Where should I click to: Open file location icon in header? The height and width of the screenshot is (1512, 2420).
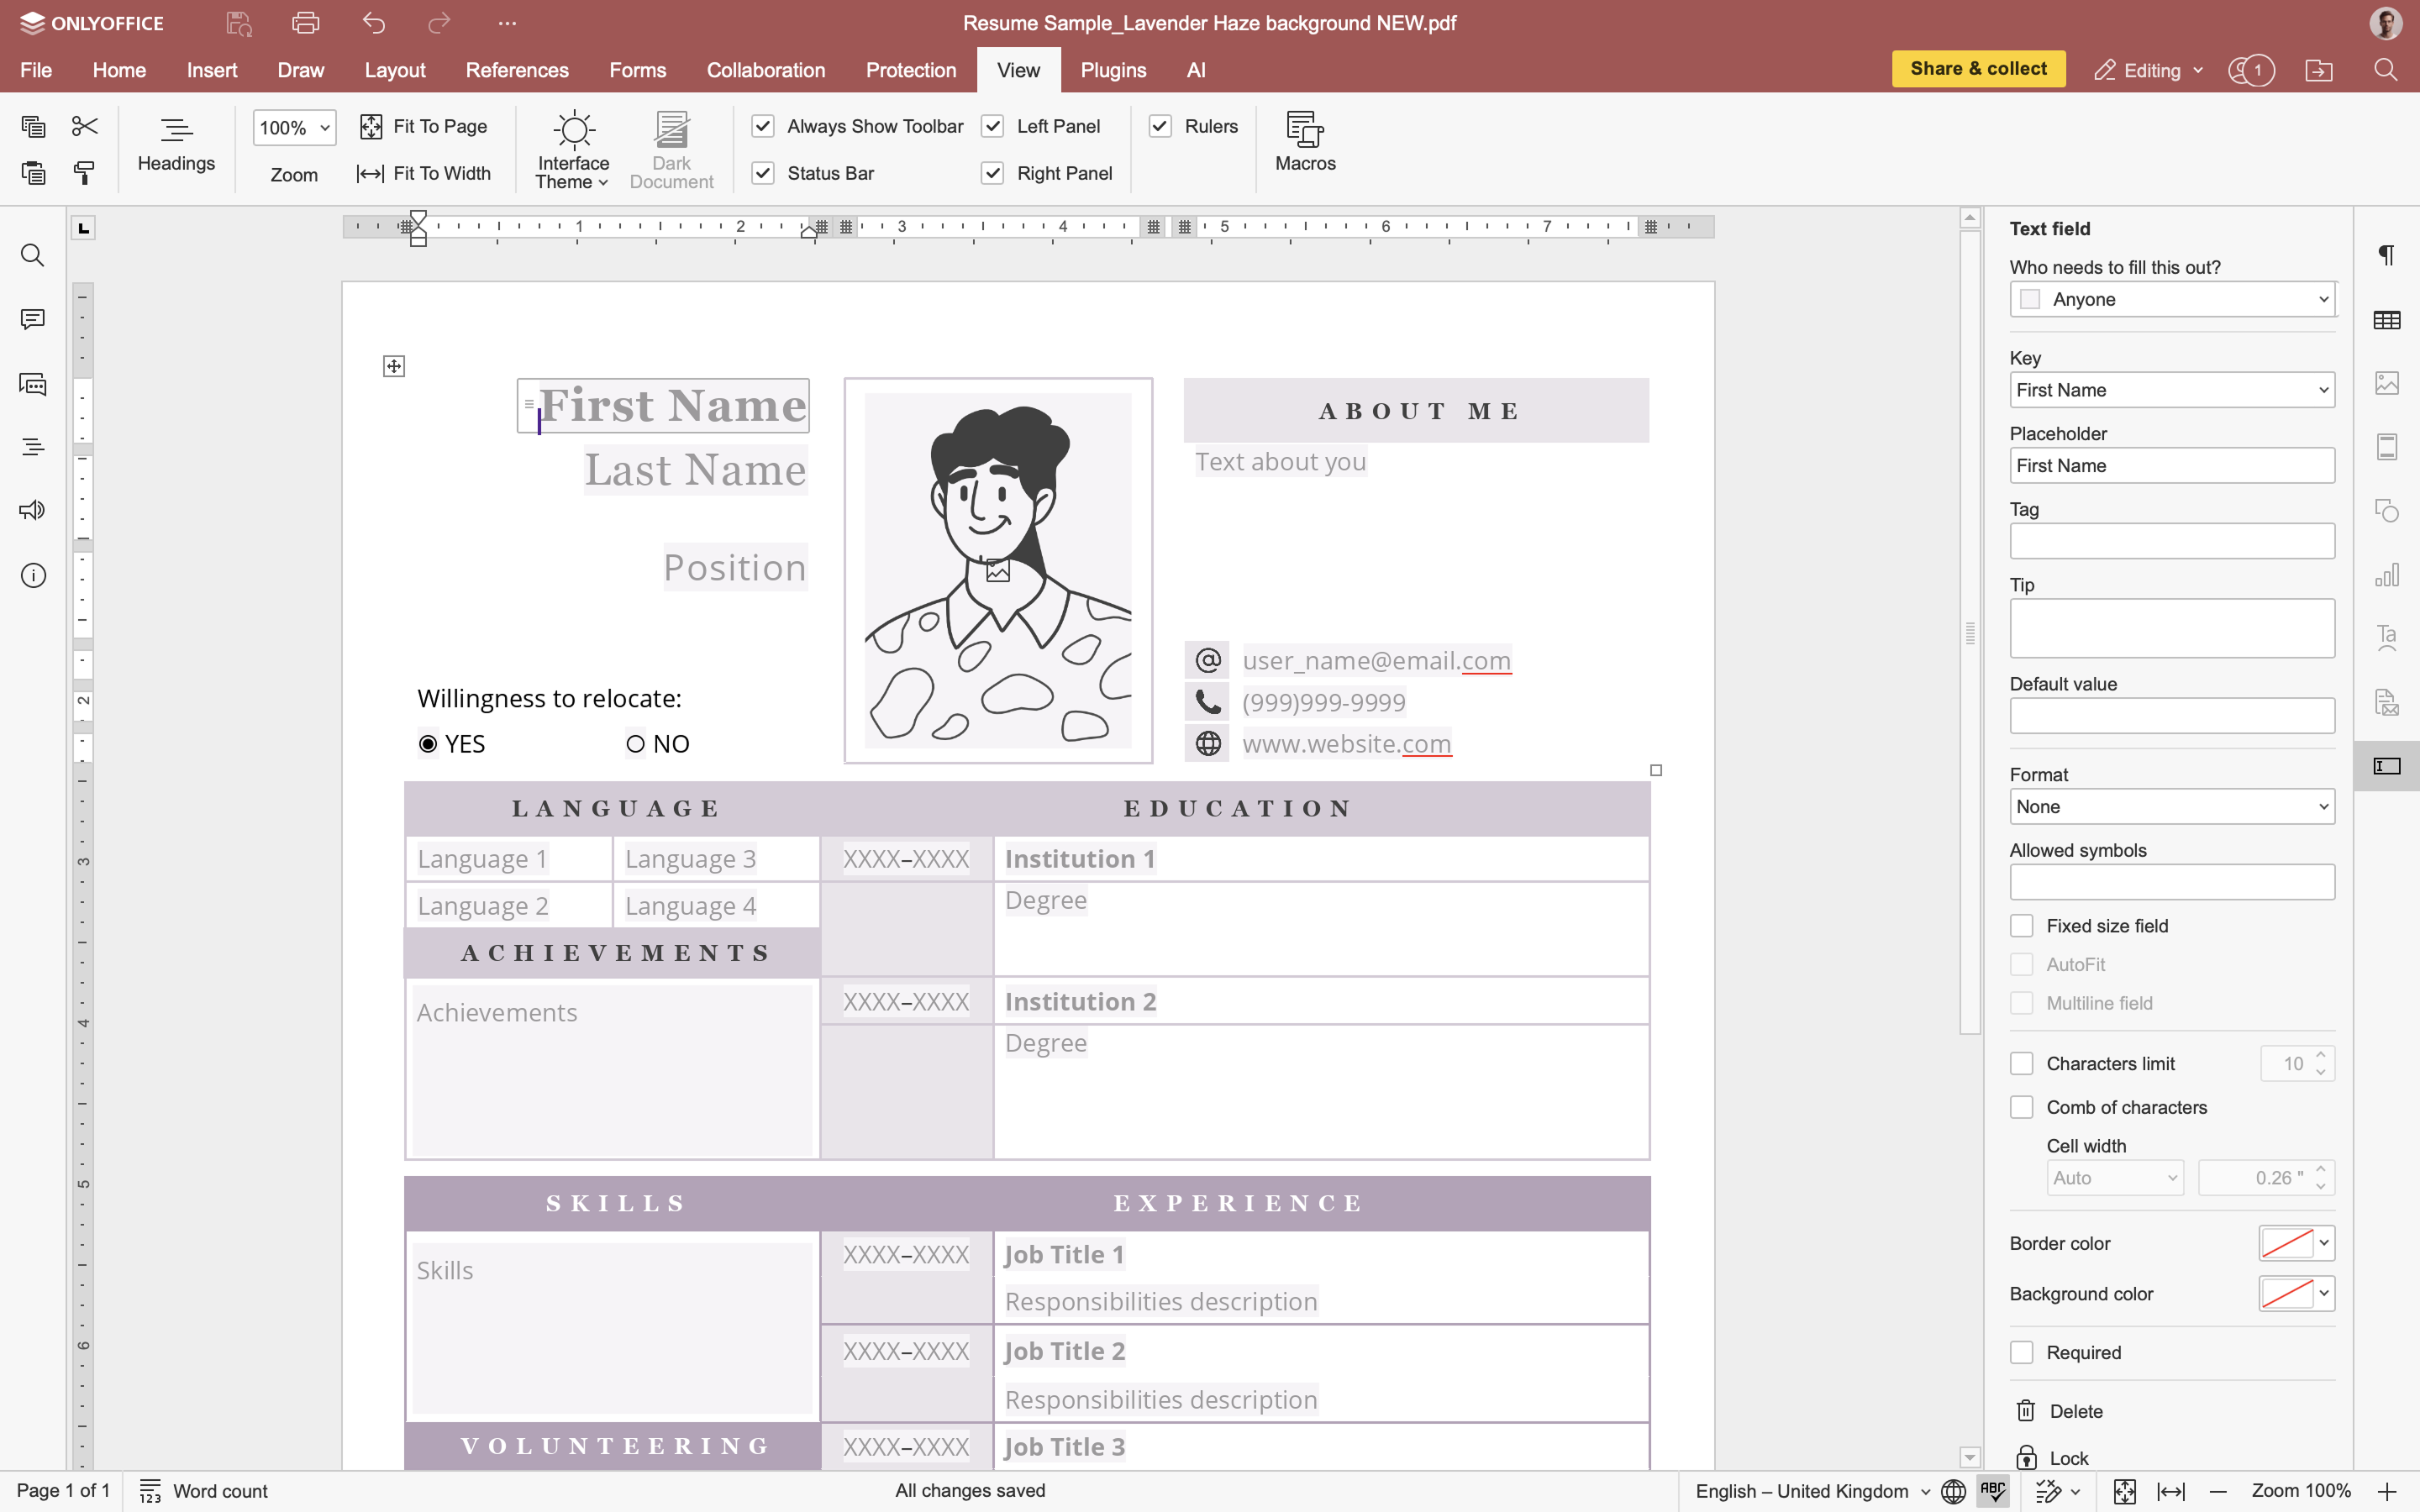point(2319,70)
